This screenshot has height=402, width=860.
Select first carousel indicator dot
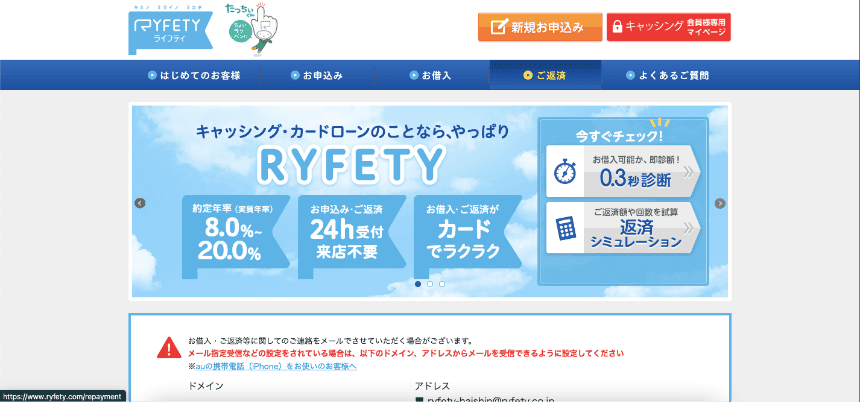click(x=418, y=284)
